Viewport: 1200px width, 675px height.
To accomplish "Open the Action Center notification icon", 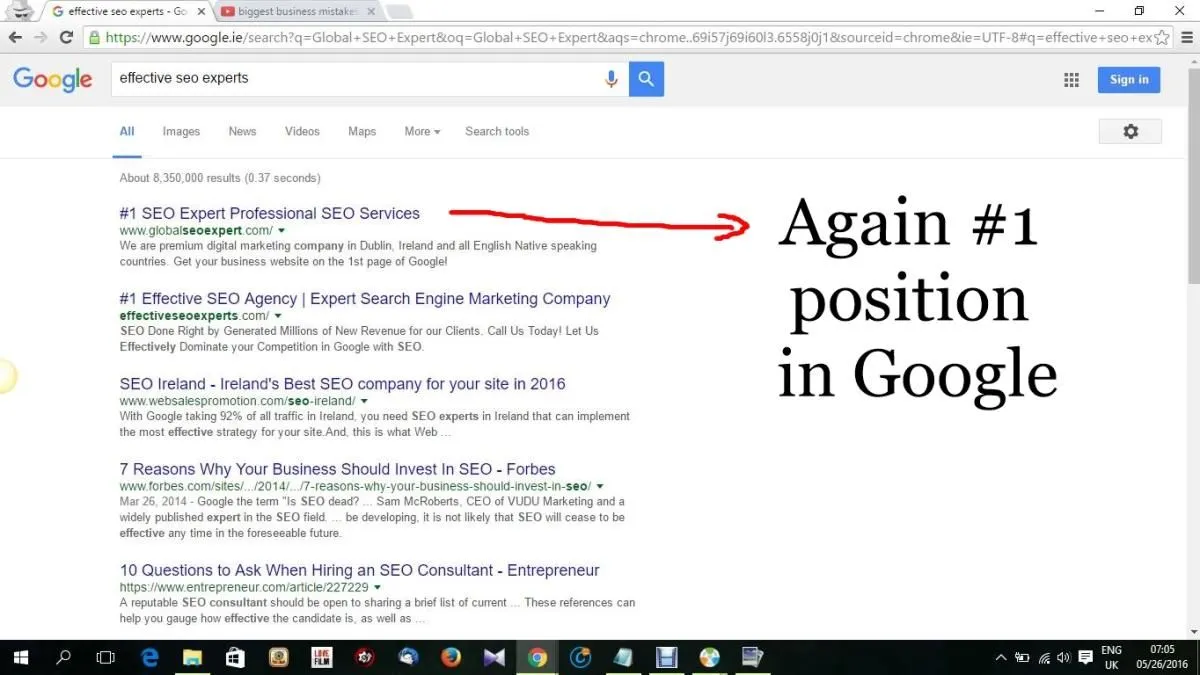I will click(x=1085, y=657).
